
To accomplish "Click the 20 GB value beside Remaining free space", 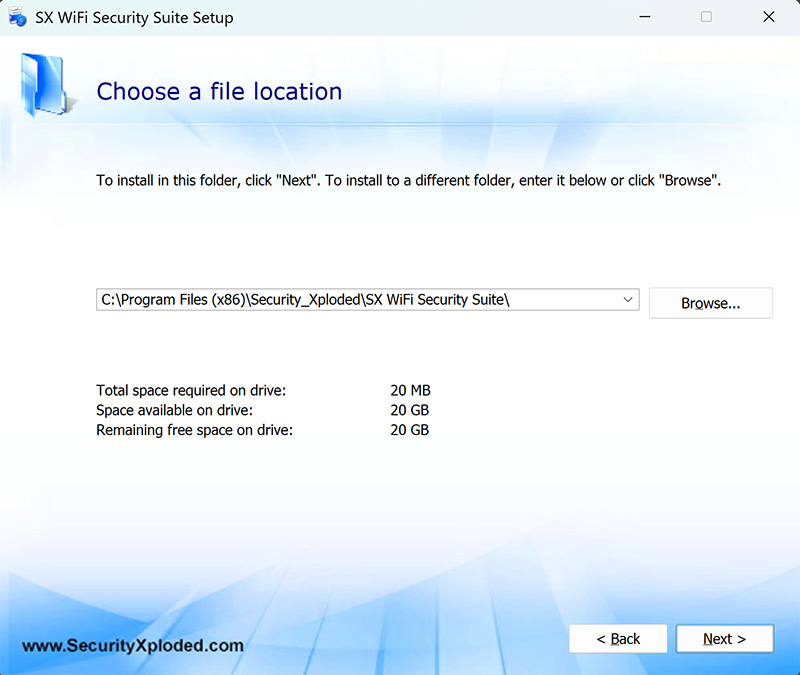I will [409, 430].
